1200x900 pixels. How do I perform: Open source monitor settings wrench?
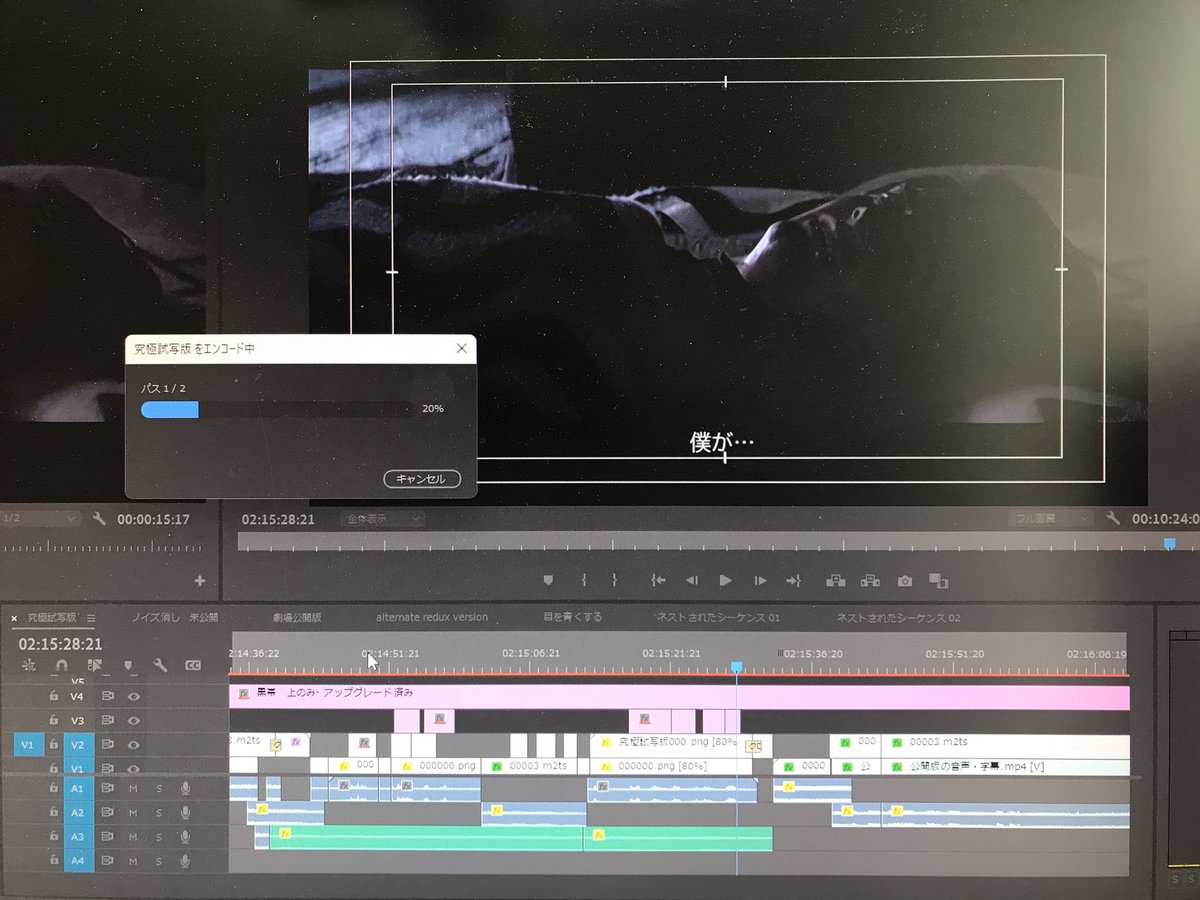pyautogui.click(x=99, y=519)
